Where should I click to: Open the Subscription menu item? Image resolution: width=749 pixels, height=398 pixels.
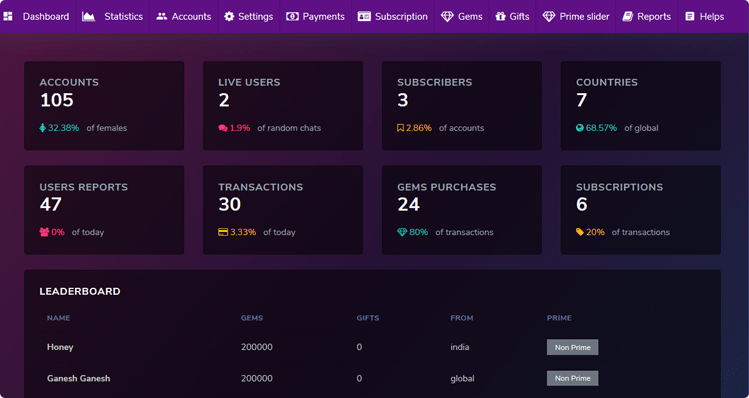[x=401, y=17]
